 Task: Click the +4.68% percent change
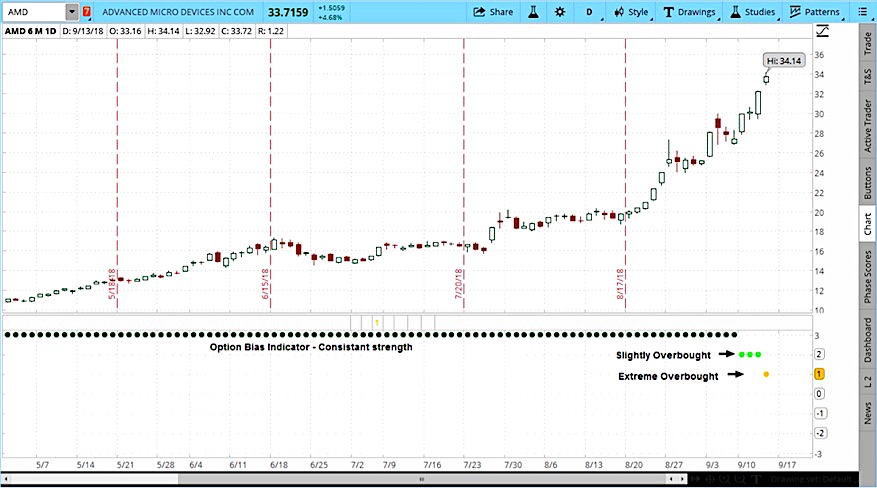[331, 17]
